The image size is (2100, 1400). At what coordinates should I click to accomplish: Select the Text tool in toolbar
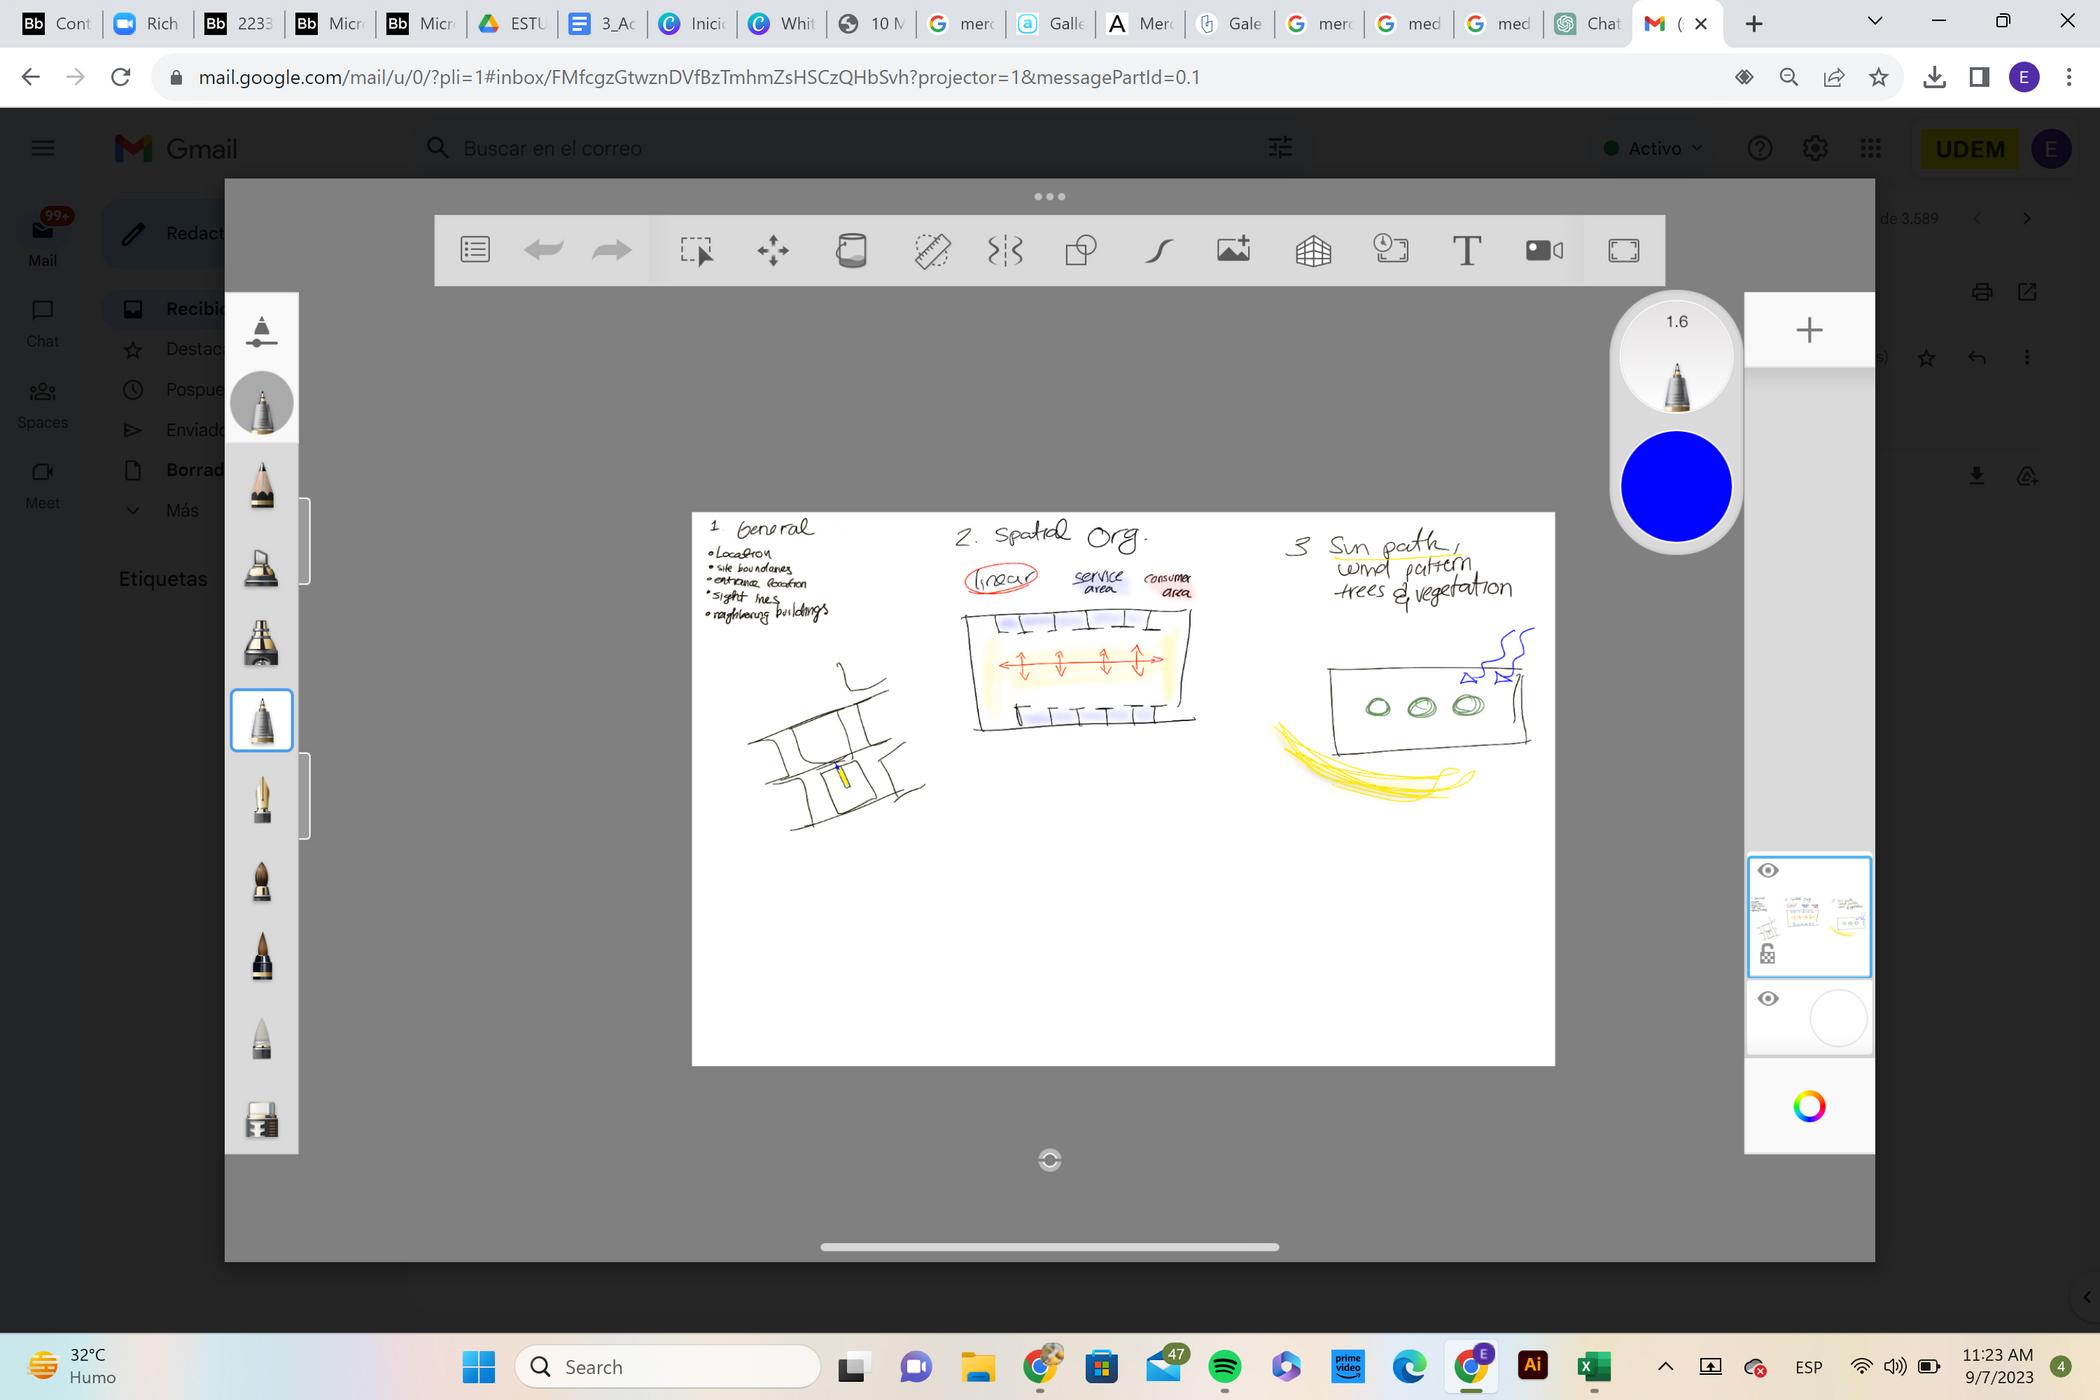click(x=1466, y=250)
